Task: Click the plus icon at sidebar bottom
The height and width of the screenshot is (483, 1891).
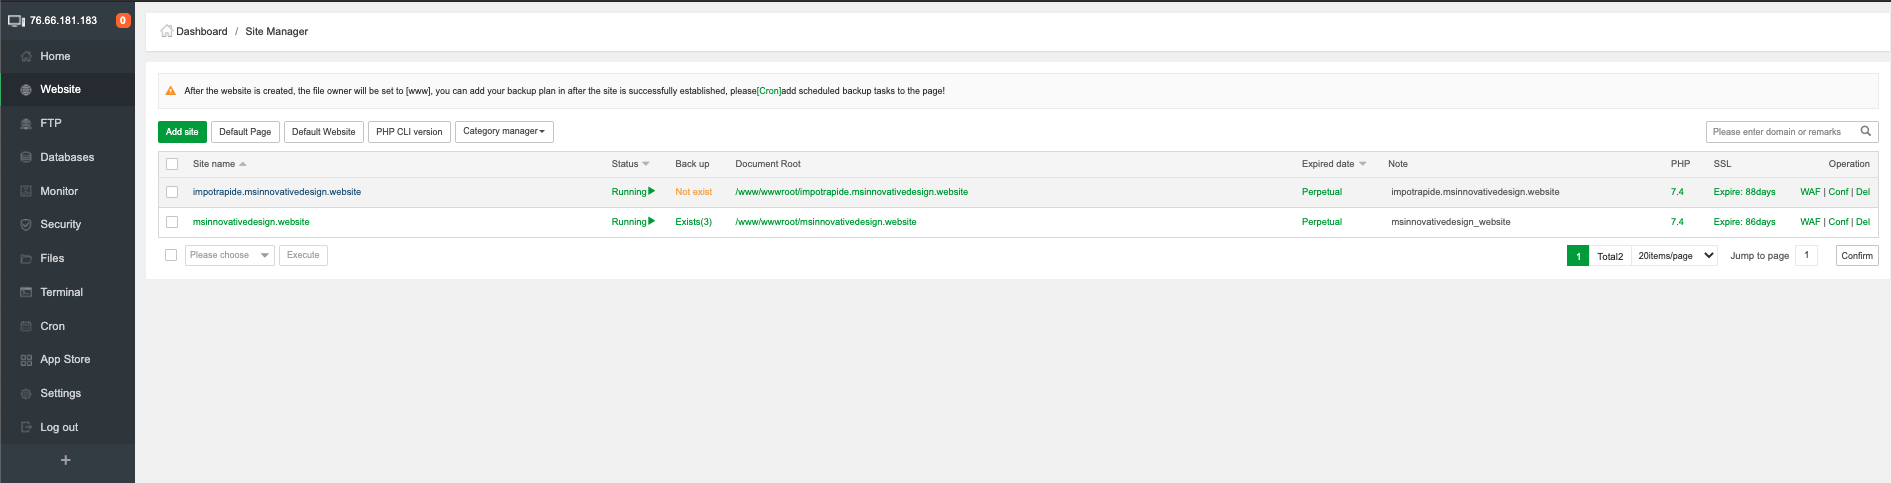Action: coord(66,460)
